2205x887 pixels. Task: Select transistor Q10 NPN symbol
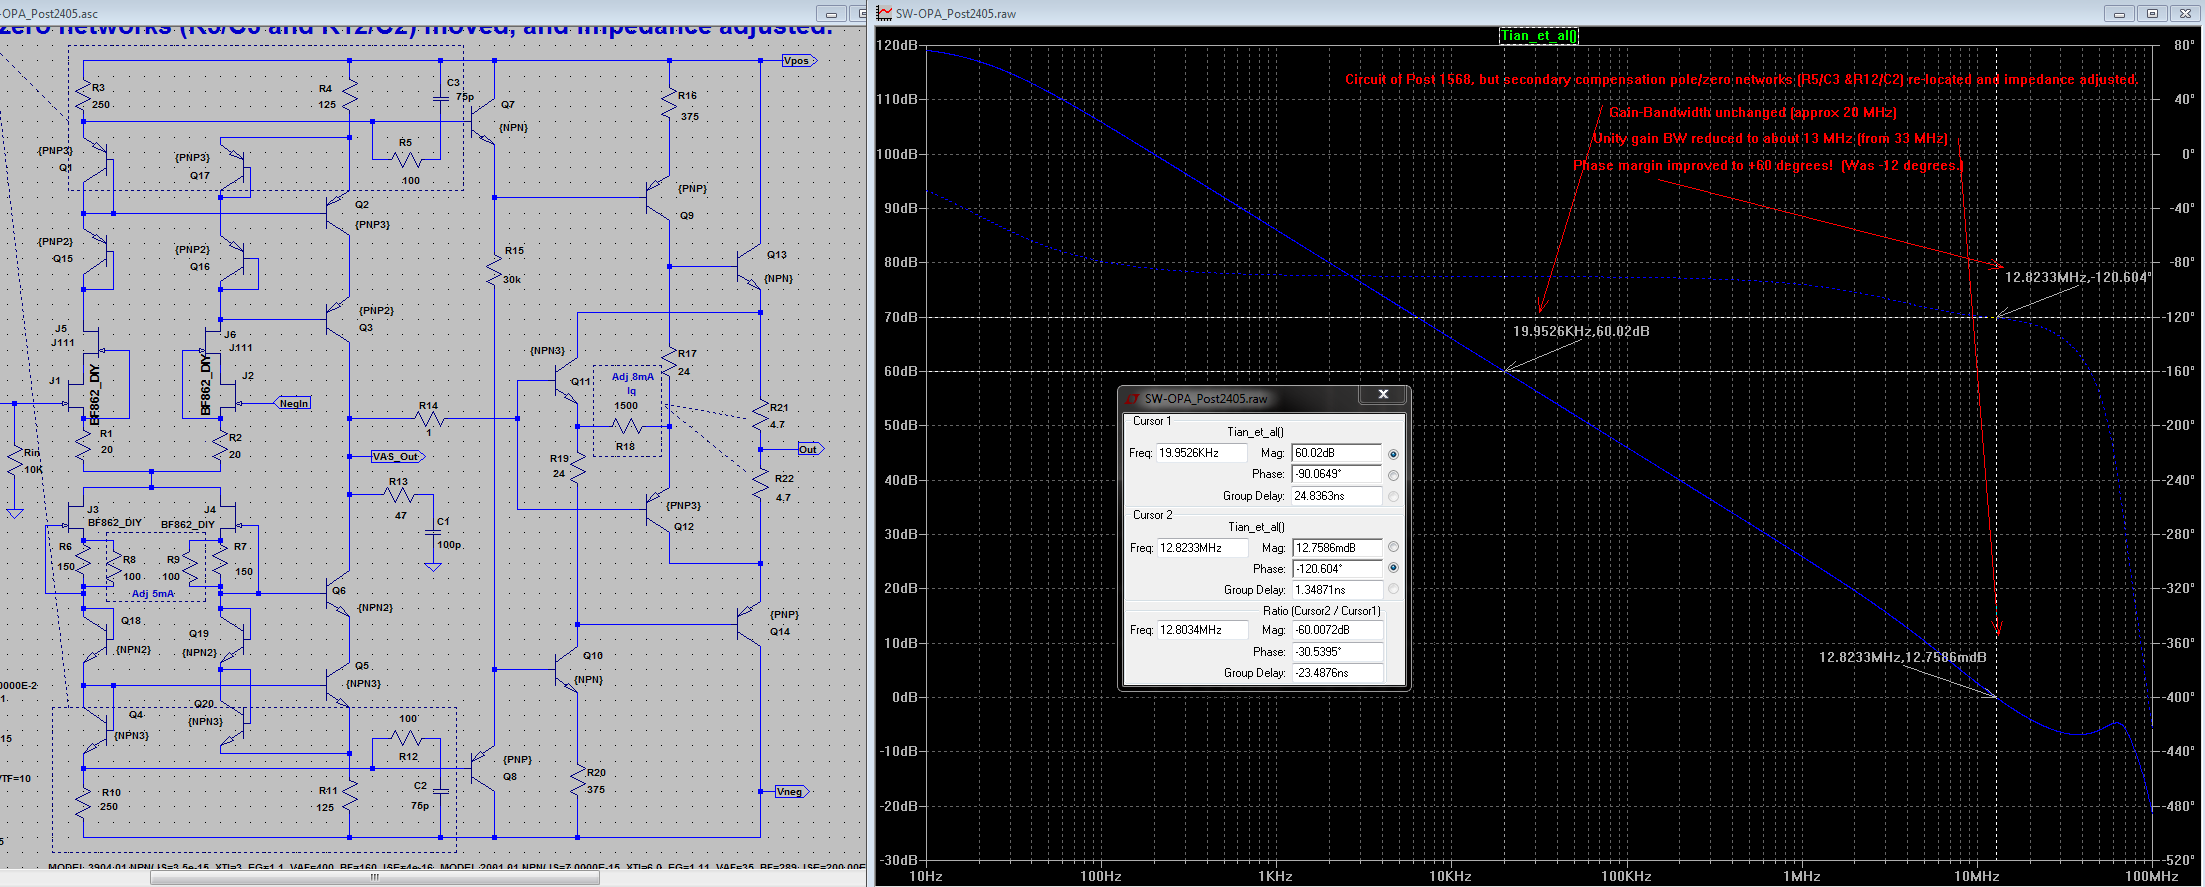click(x=567, y=668)
